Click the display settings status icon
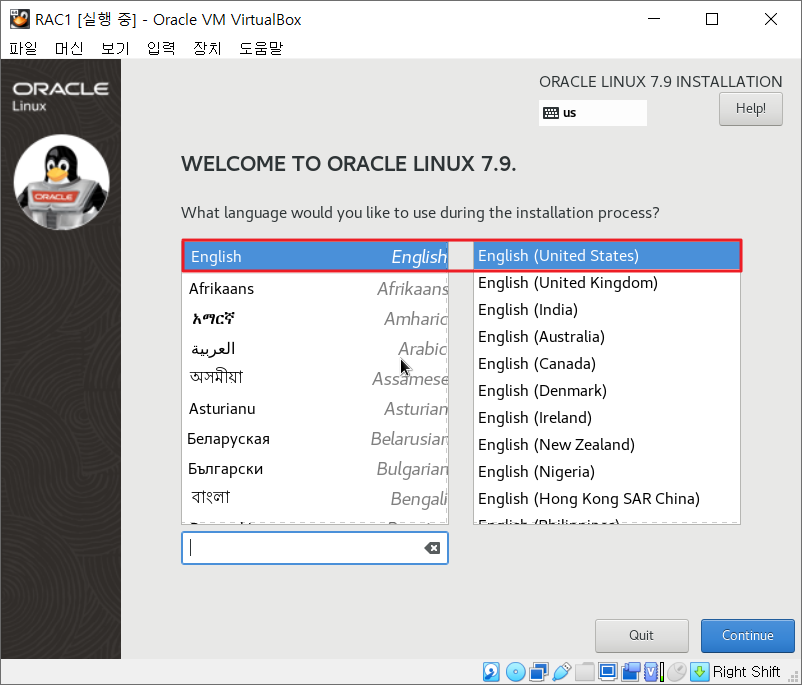The height and width of the screenshot is (685, 802). tap(608, 672)
